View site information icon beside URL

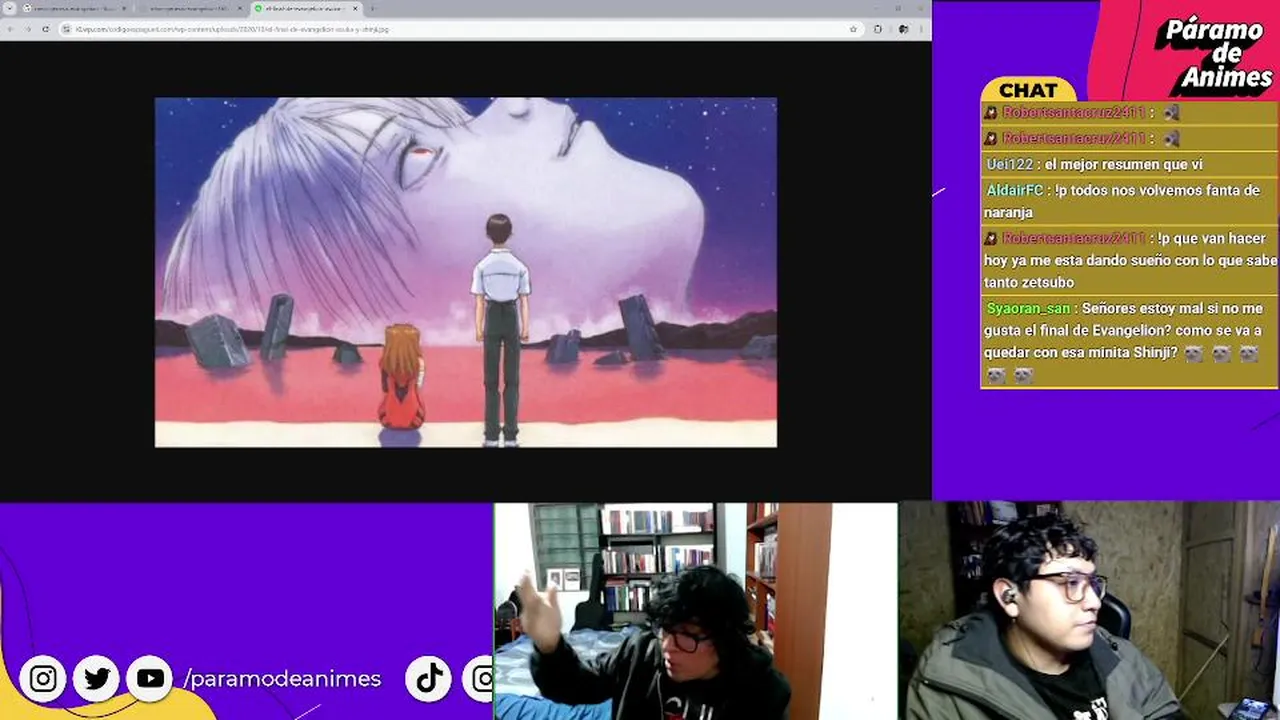pyautogui.click(x=67, y=29)
